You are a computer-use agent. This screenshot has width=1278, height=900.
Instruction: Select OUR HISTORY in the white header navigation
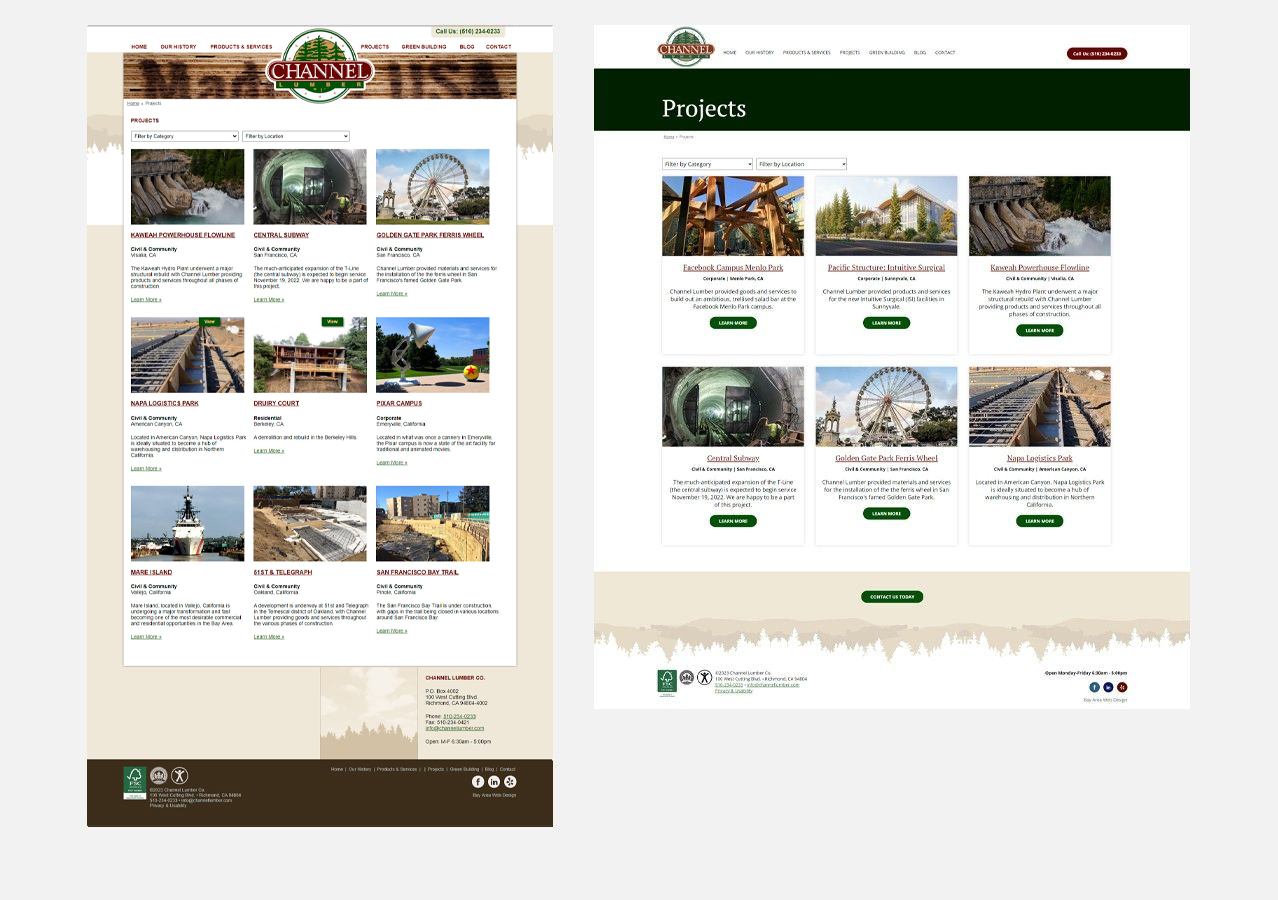coord(759,53)
